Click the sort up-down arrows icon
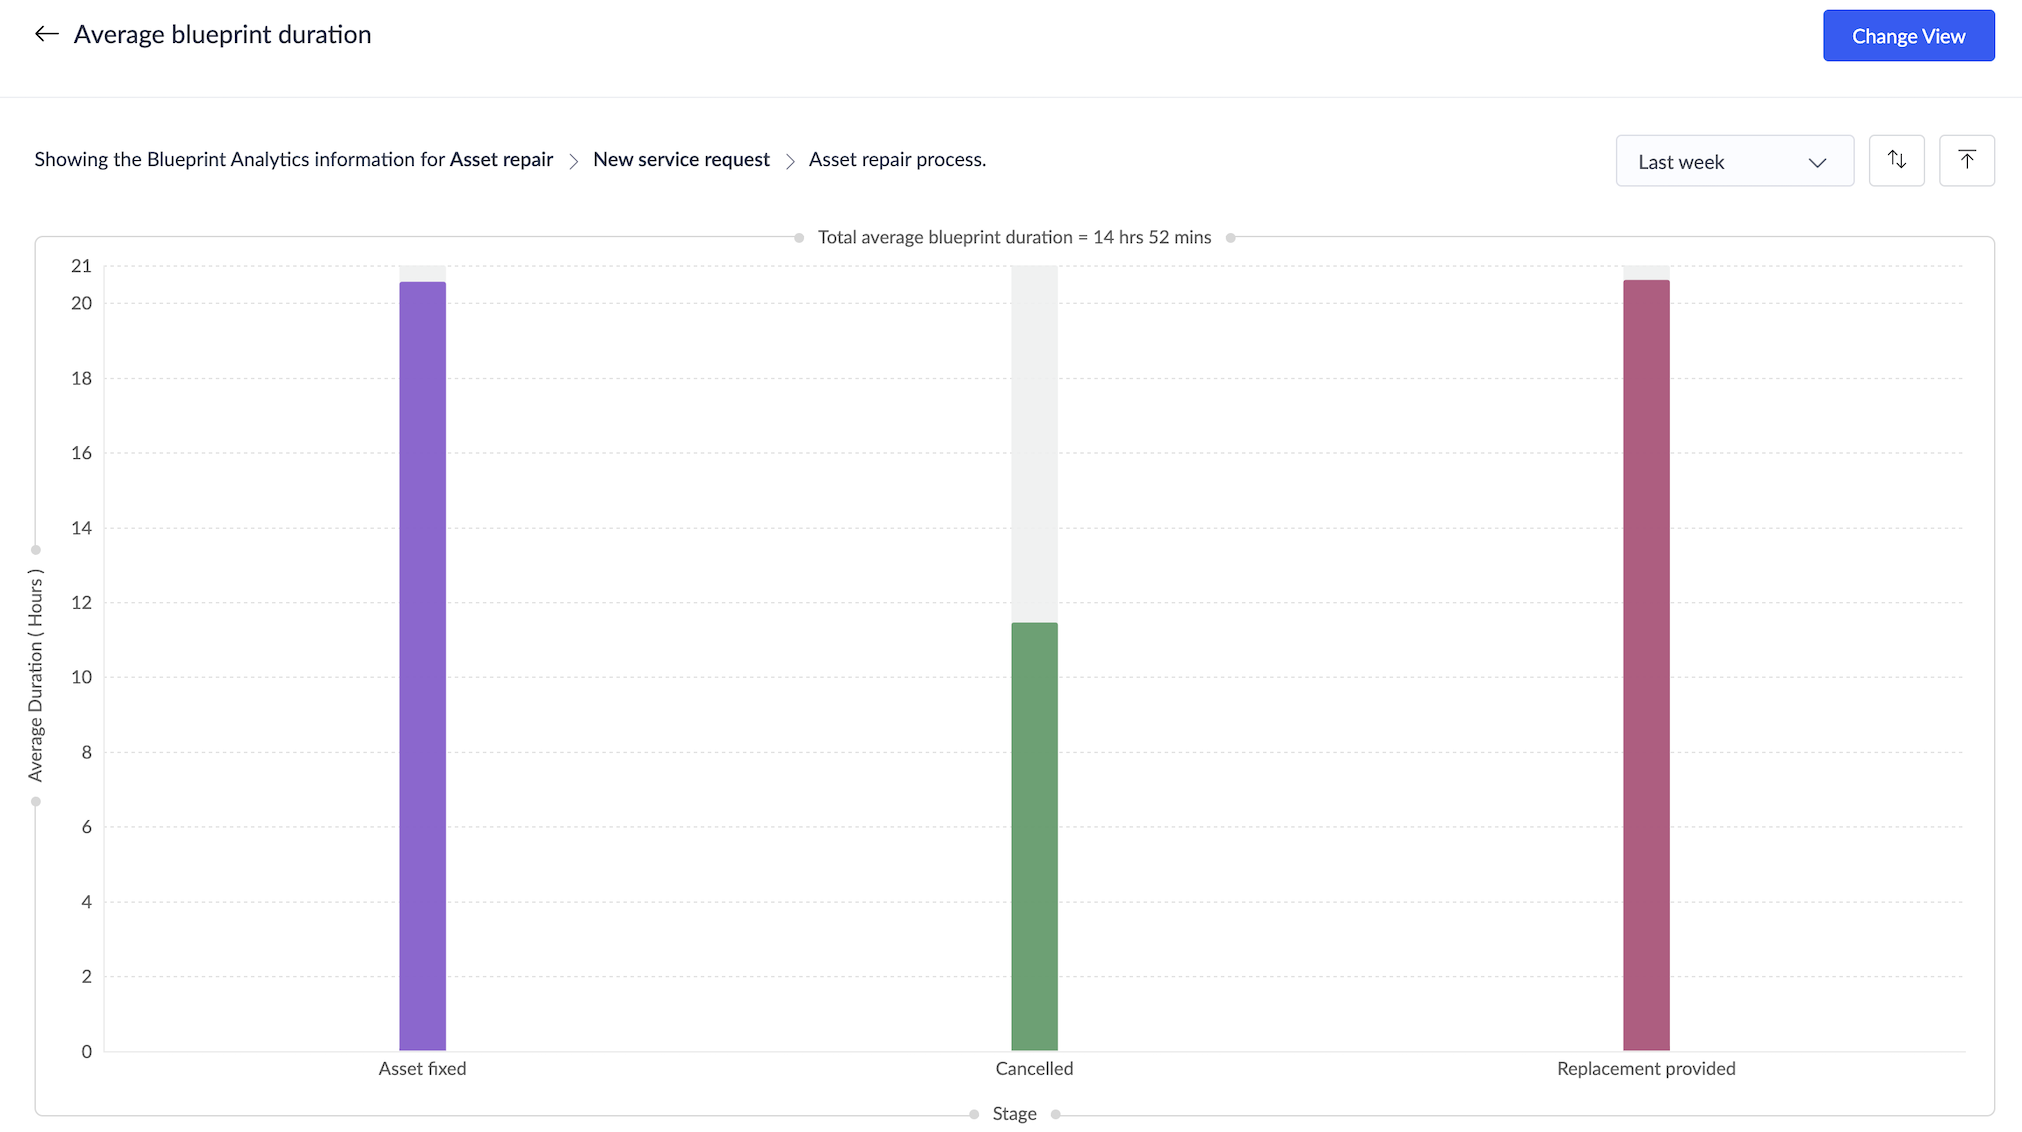The height and width of the screenshot is (1132, 2022). (x=1896, y=160)
